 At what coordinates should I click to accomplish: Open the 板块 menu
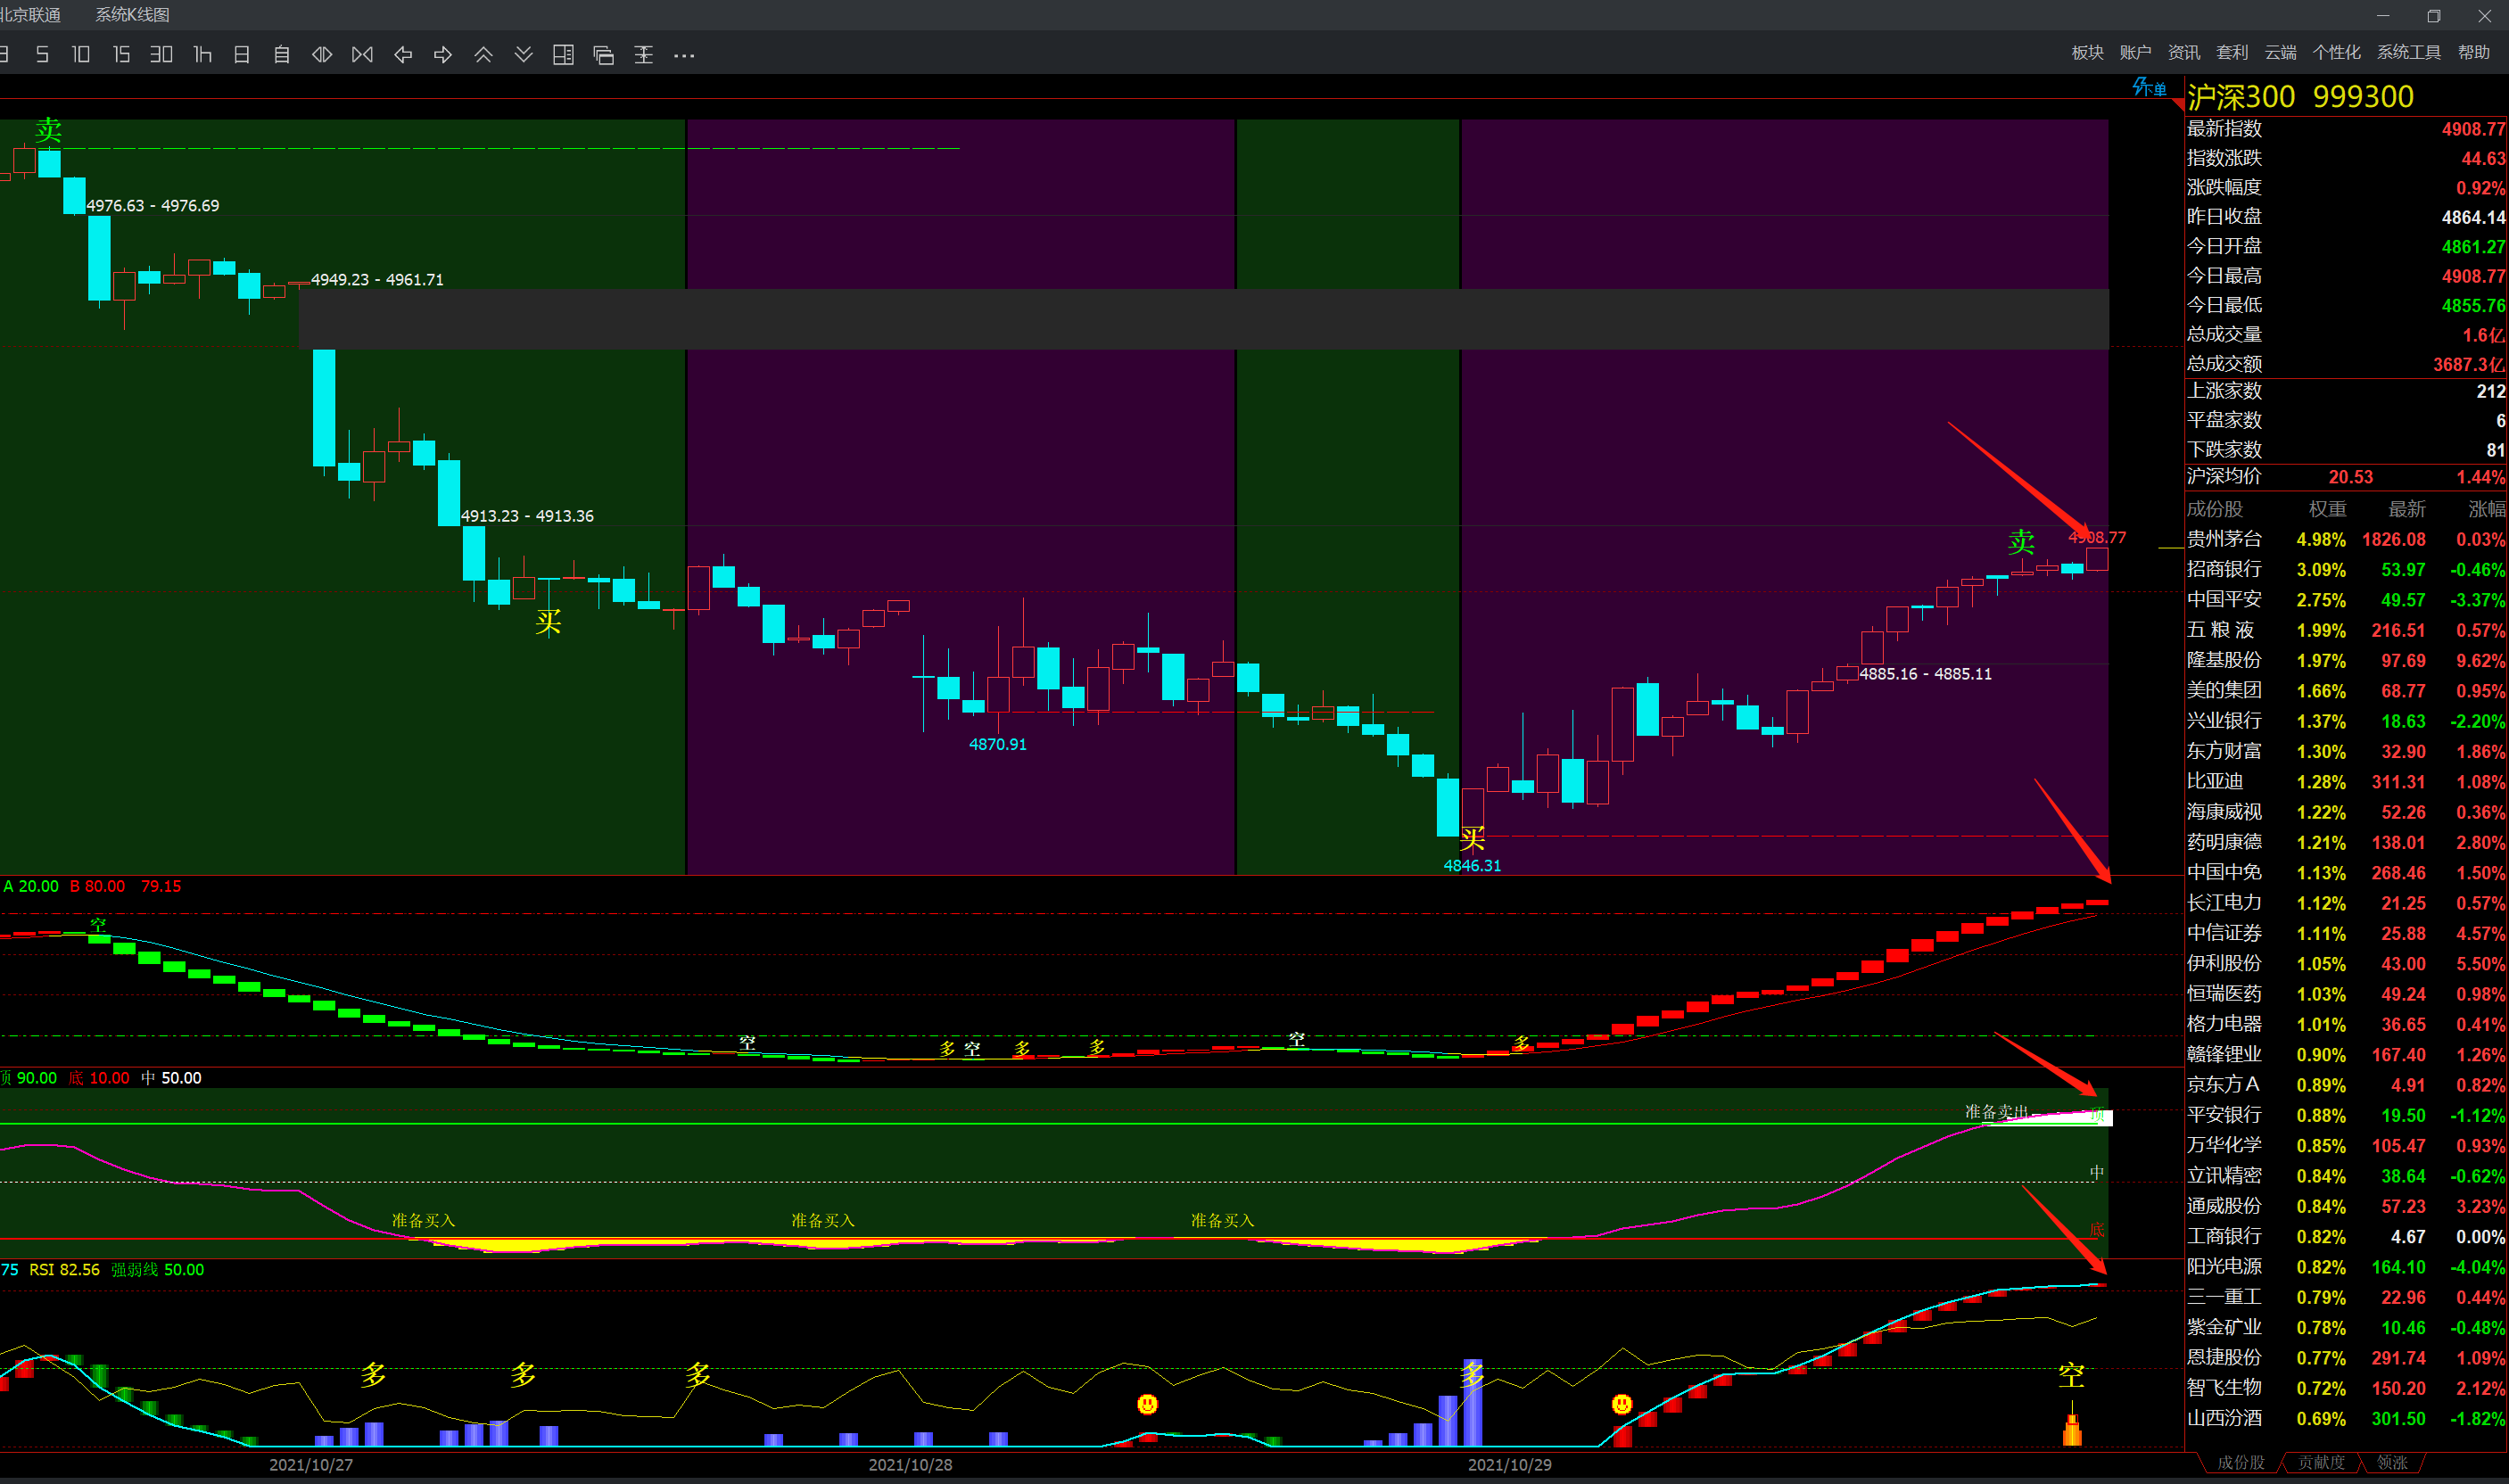click(x=2087, y=52)
